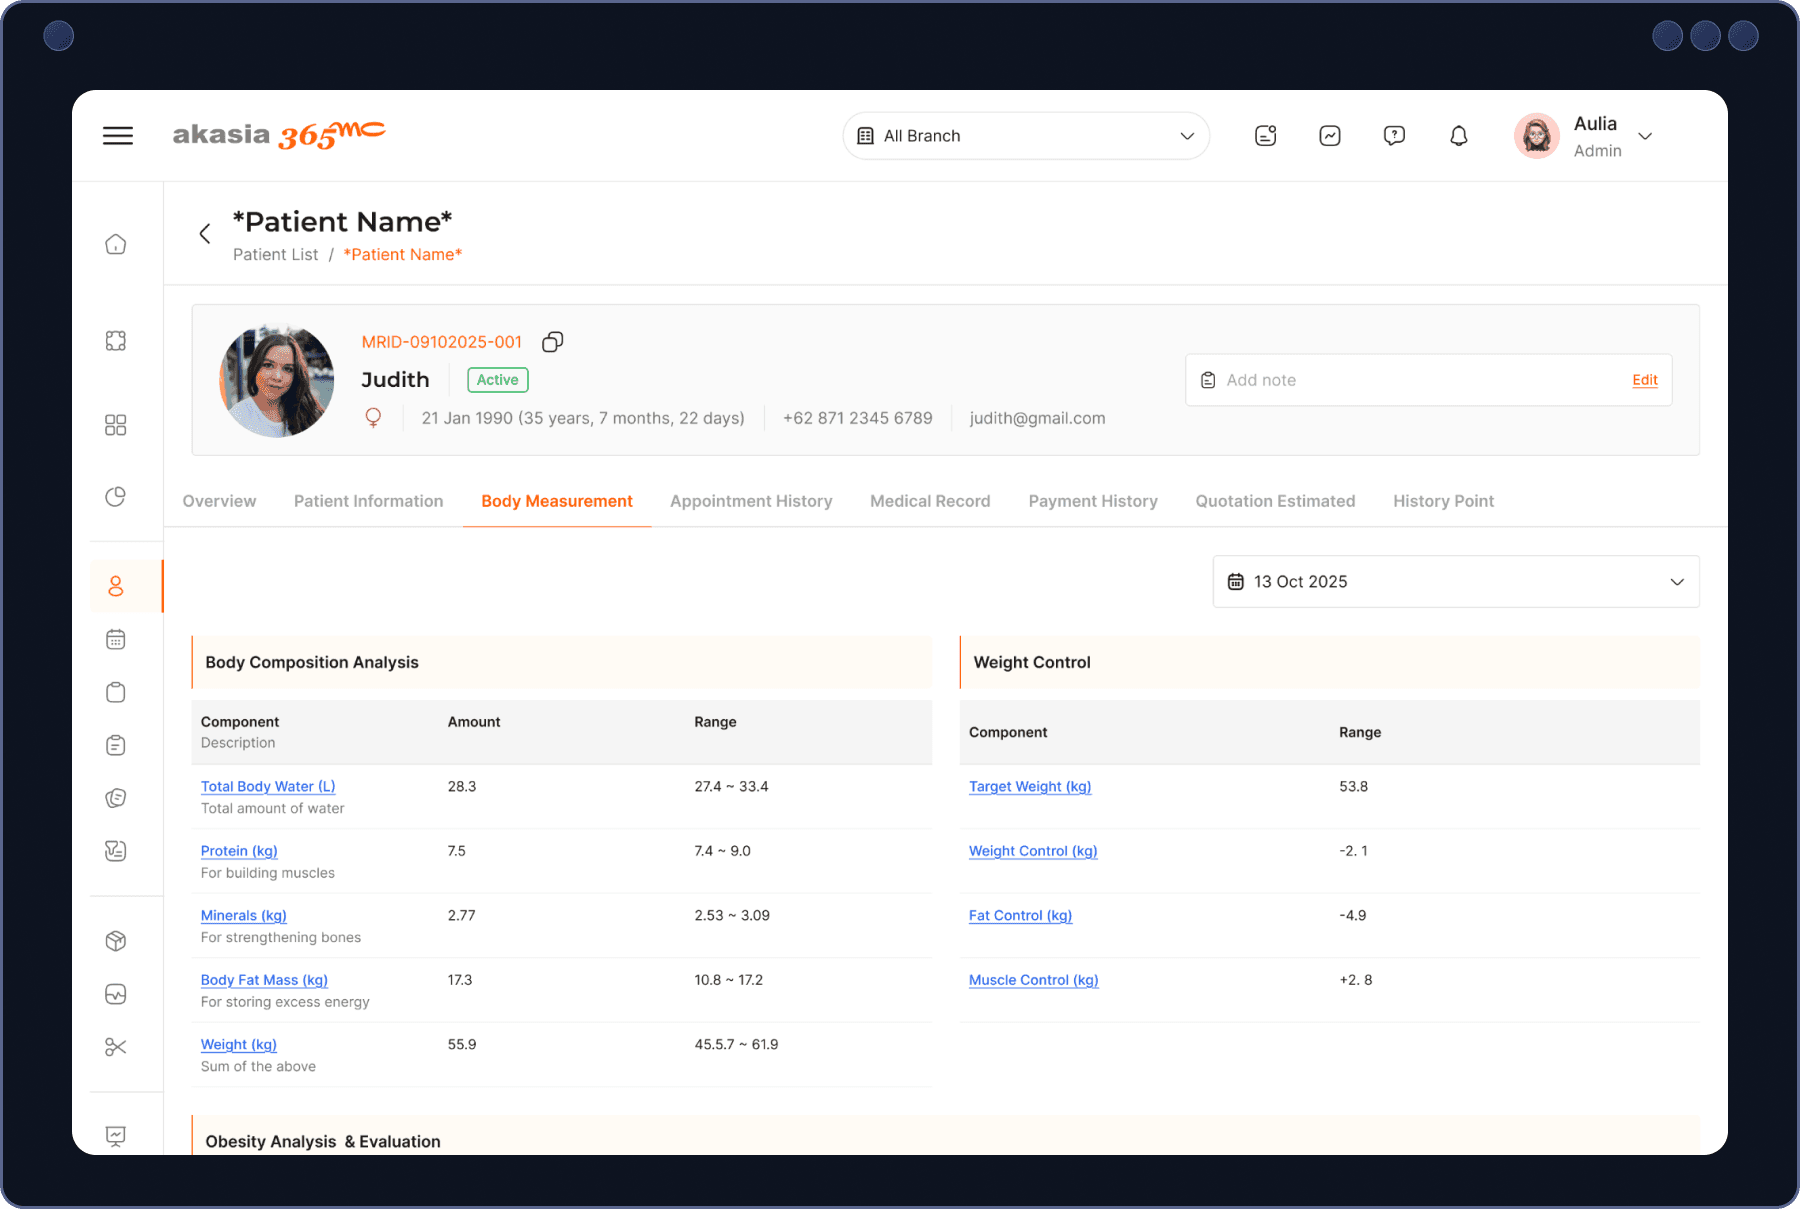The width and height of the screenshot is (1800, 1209).
Task: Expand the Aulia Admin account menu
Action: click(1645, 136)
